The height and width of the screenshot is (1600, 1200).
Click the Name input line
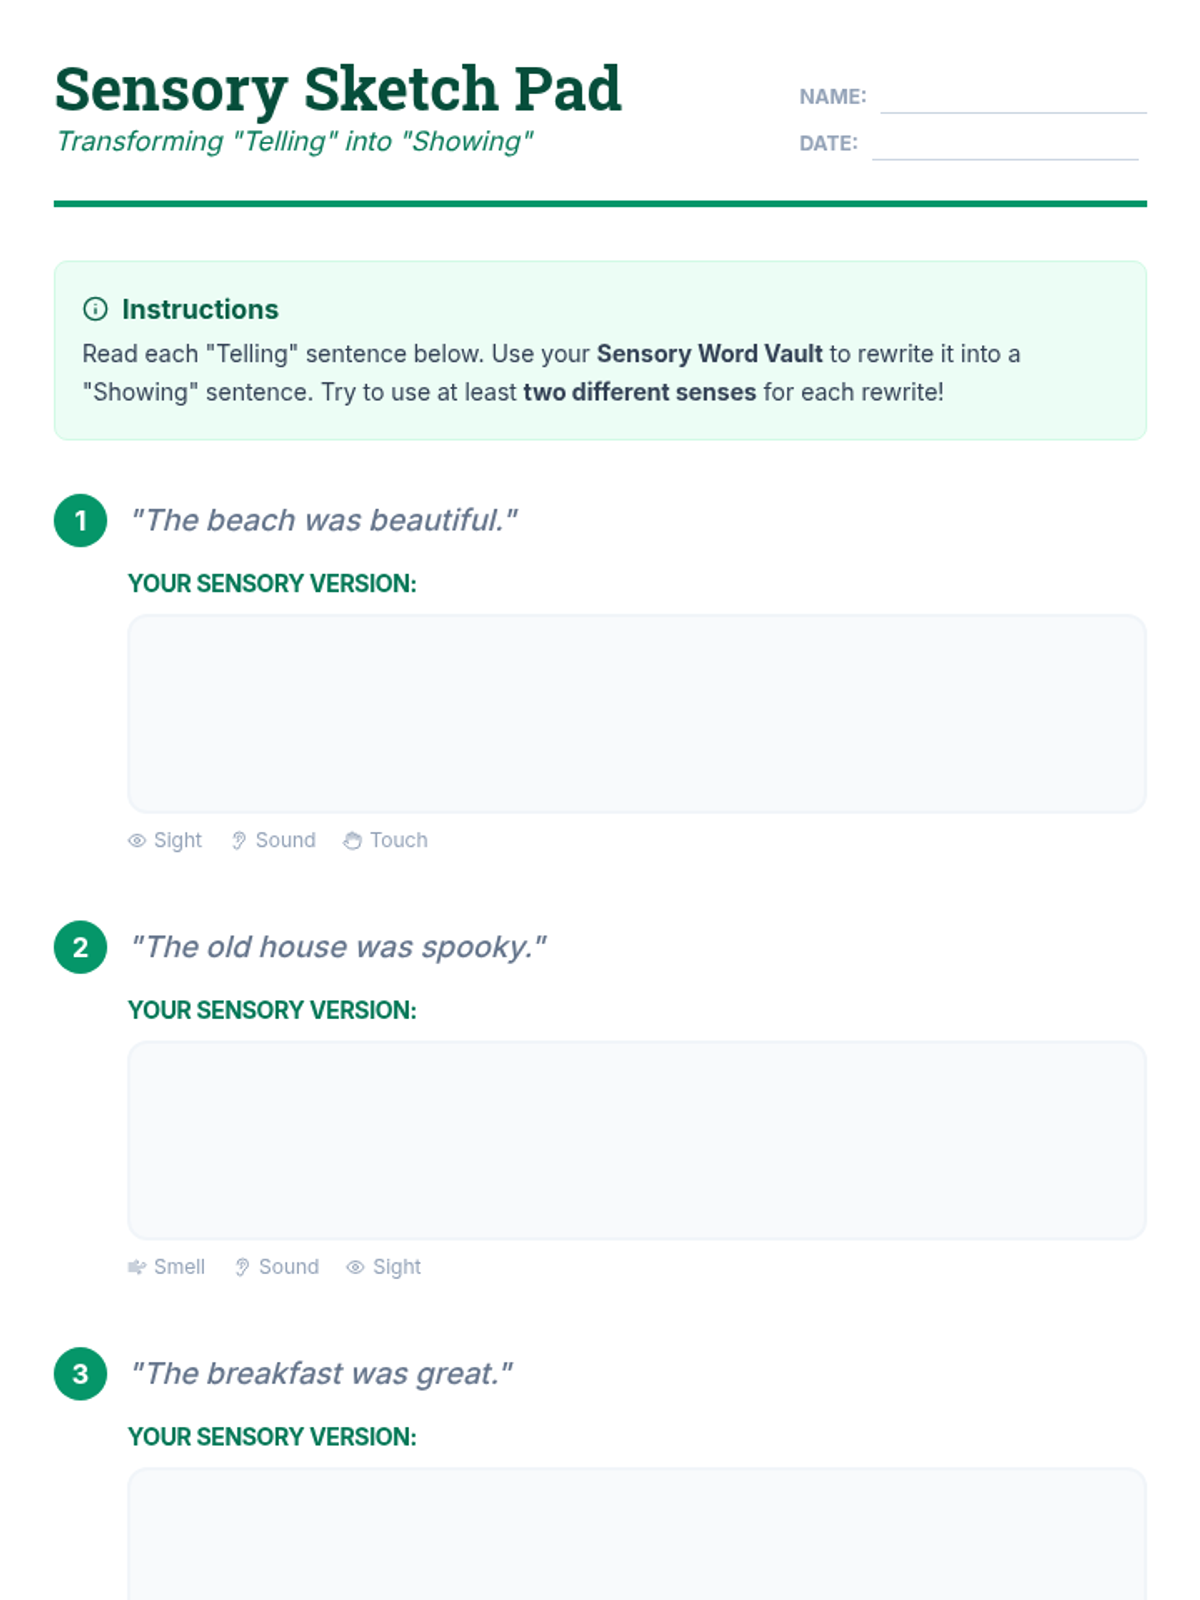tap(1012, 100)
